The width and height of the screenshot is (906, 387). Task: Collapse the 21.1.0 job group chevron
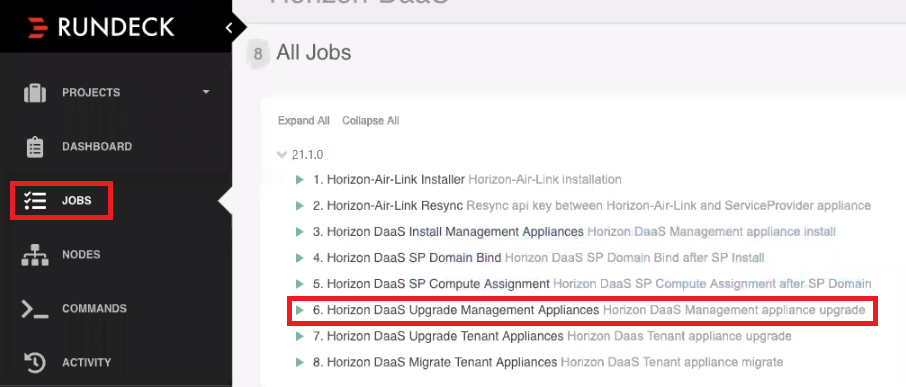coord(282,155)
